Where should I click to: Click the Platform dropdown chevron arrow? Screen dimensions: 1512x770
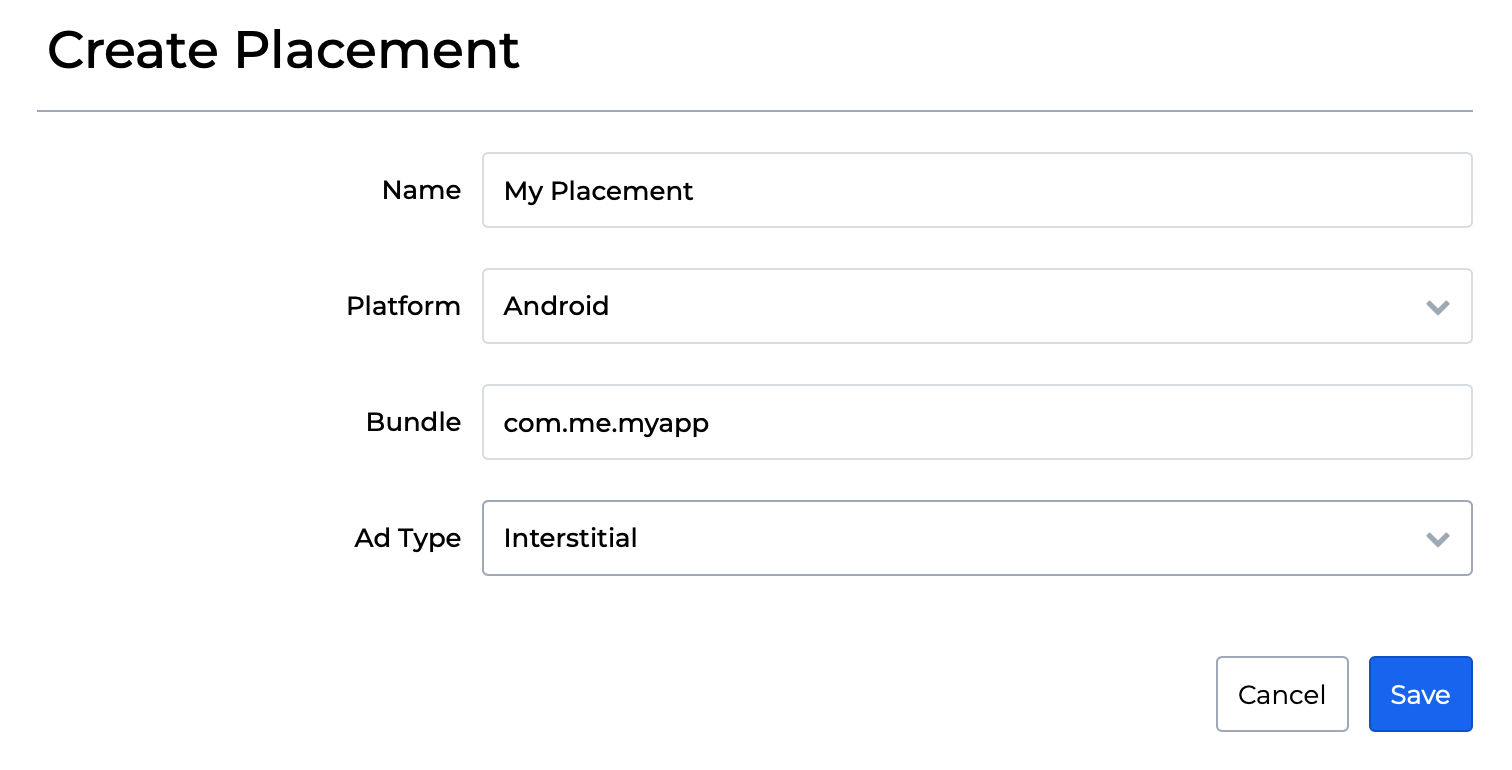pos(1437,307)
